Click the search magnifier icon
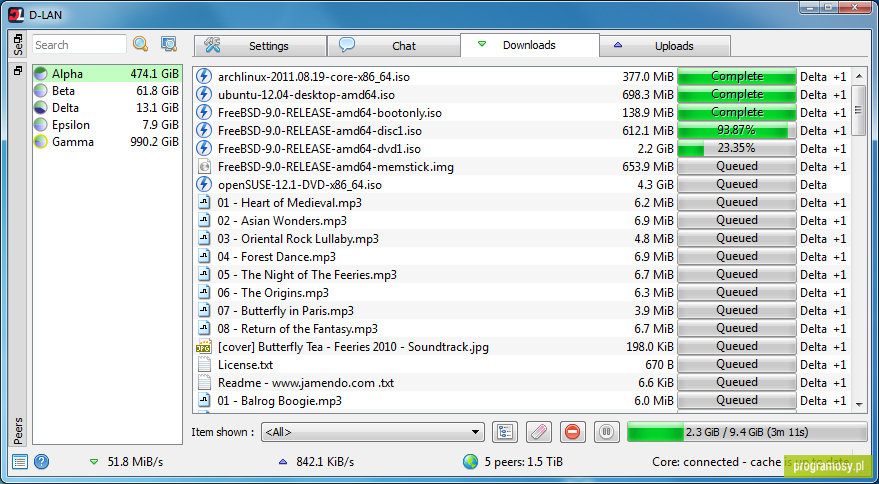Screen dimensions: 879x484 point(140,44)
